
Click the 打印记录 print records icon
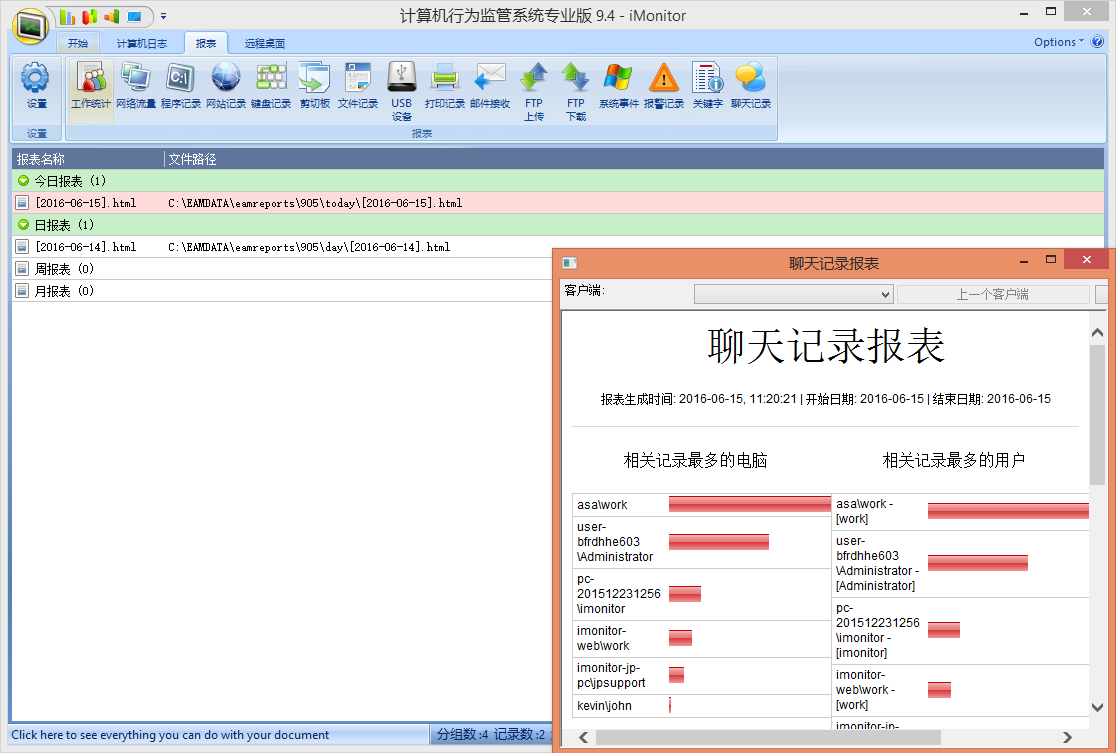[x=444, y=85]
